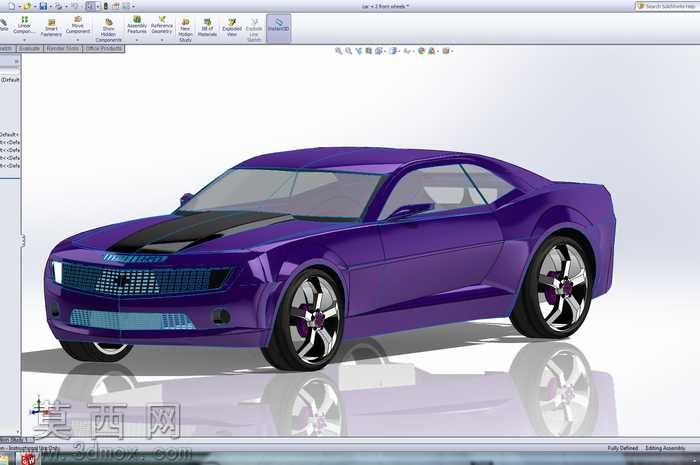Click Smart Fasteners tool
700x465 pixels.
click(x=51, y=28)
